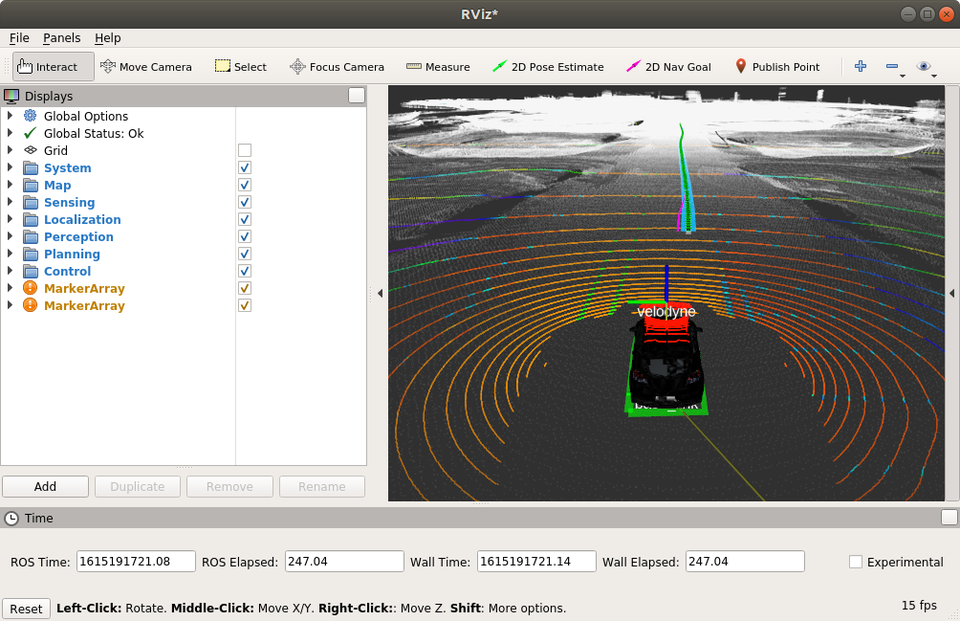The image size is (960, 621).
Task: Expand the Planning display group
Action: coord(10,254)
